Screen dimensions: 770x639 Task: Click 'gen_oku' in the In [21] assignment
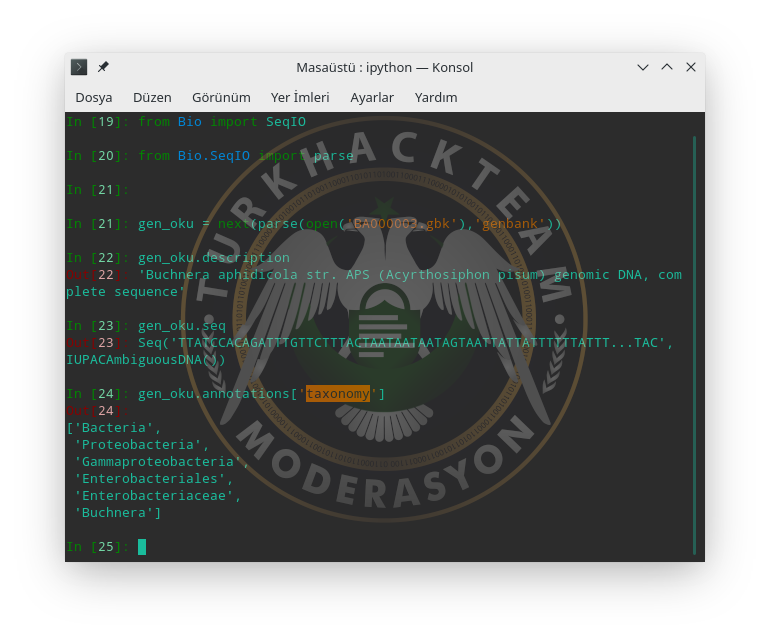pyautogui.click(x=166, y=224)
